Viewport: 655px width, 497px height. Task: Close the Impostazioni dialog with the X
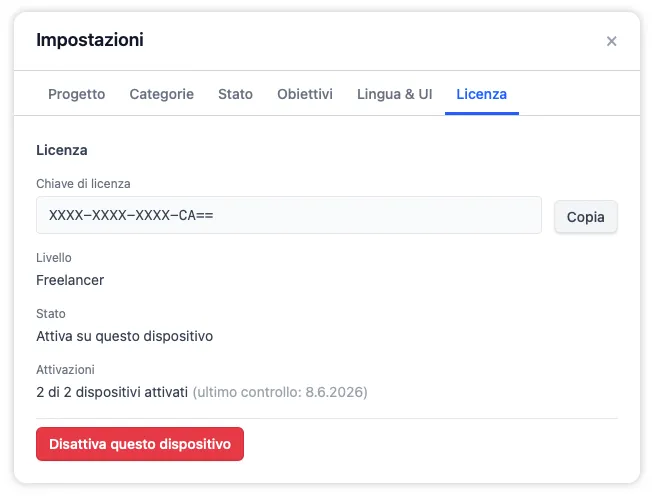tap(611, 41)
